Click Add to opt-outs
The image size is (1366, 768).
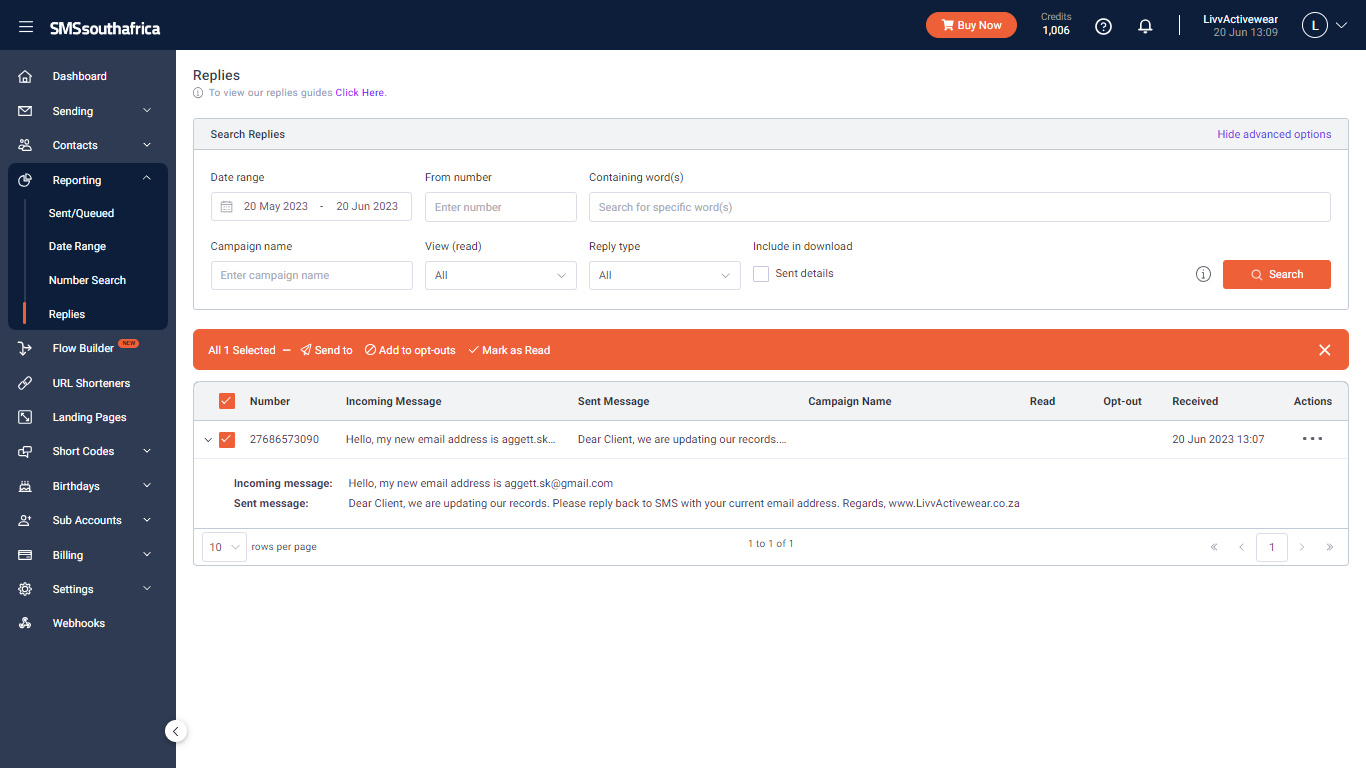410,350
